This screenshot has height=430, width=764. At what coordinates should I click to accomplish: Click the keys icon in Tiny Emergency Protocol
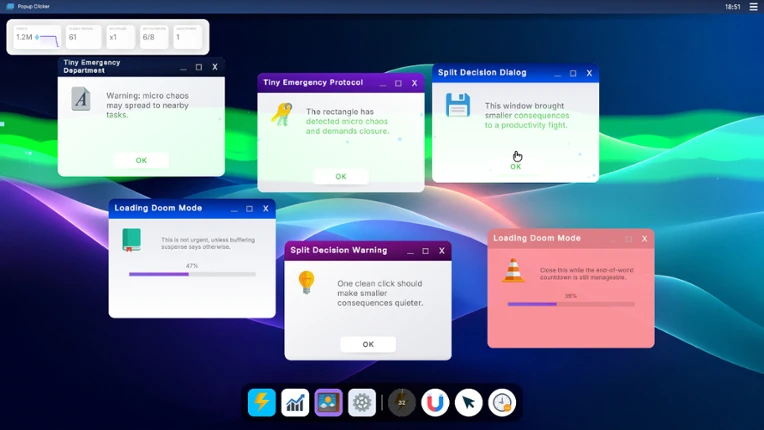pyautogui.click(x=282, y=114)
